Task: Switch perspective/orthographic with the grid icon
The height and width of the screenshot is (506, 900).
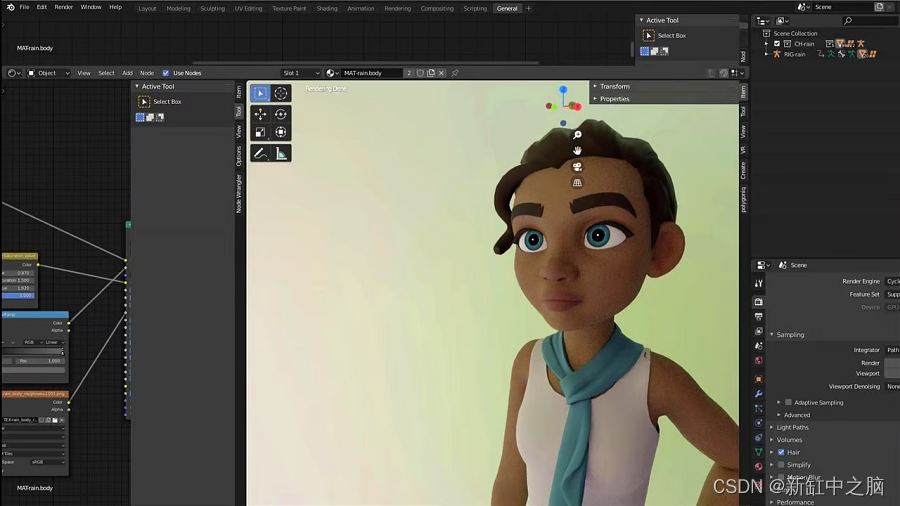Action: 577,182
